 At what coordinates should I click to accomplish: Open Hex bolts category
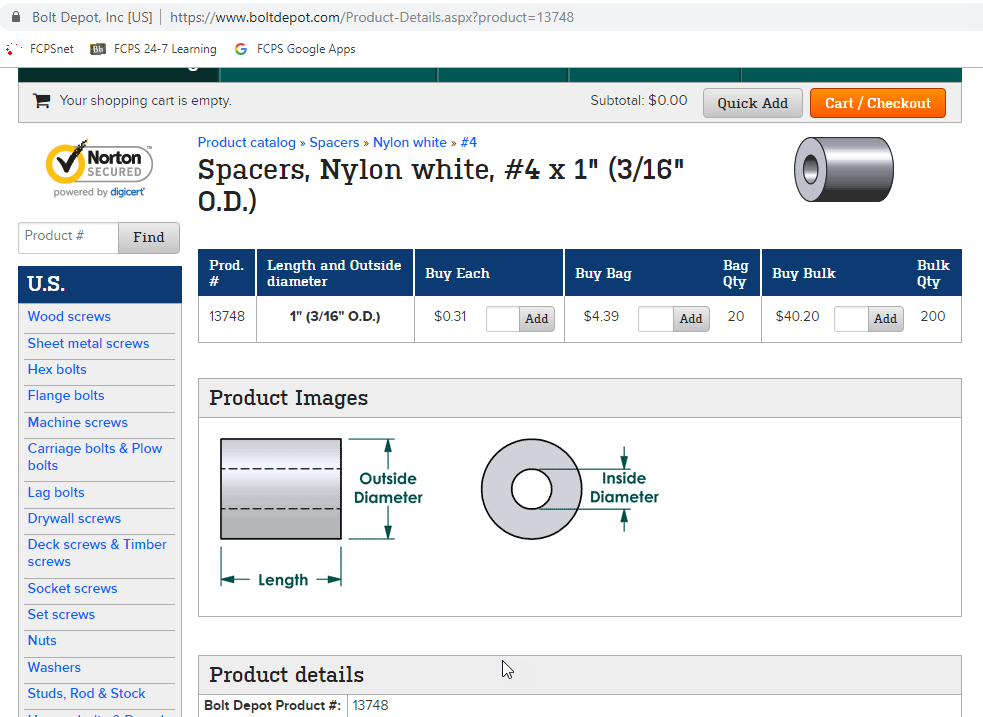(57, 369)
